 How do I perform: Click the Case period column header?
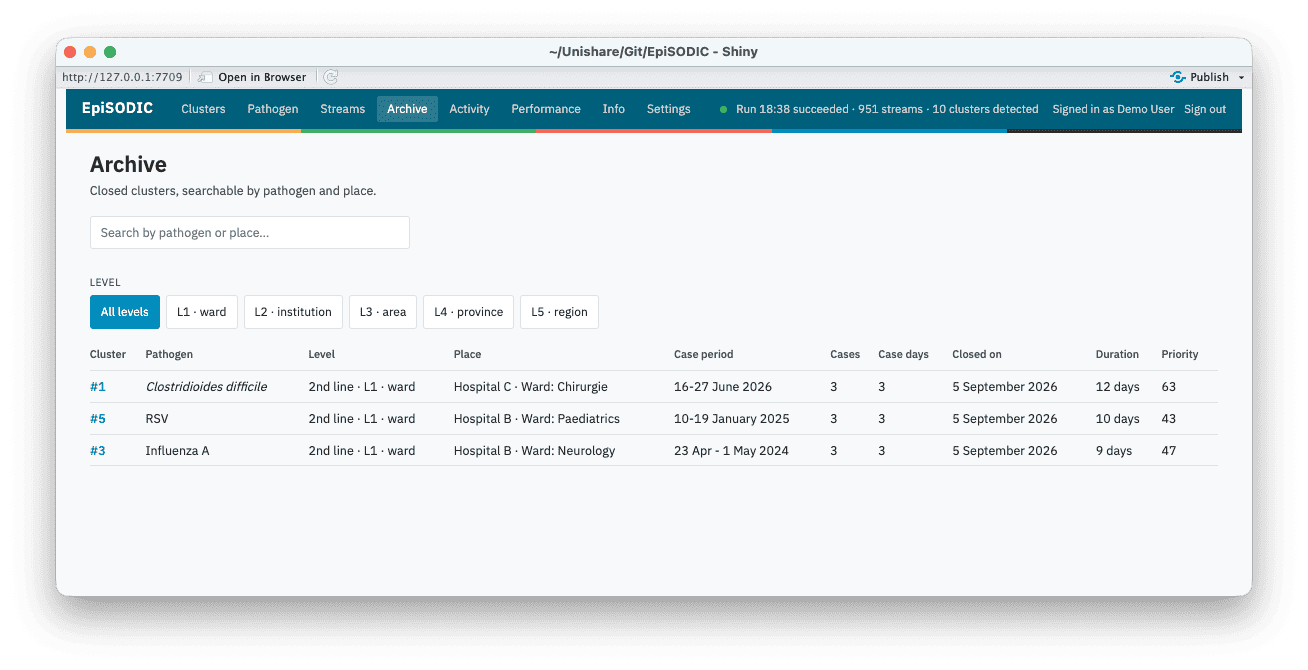[x=703, y=354]
